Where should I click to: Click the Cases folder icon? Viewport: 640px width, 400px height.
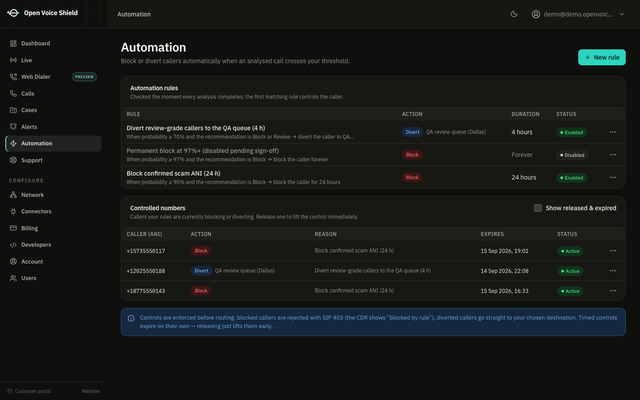[13, 110]
